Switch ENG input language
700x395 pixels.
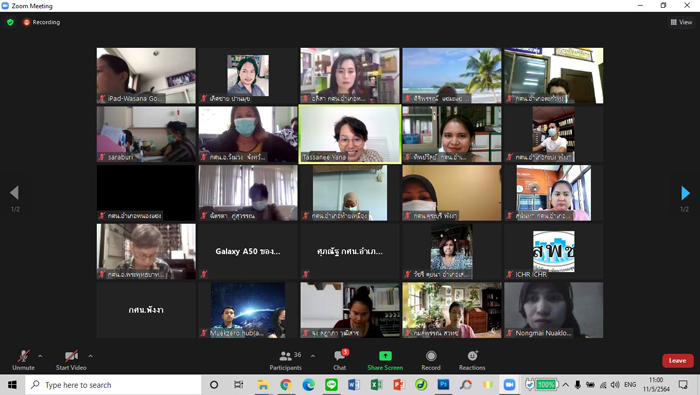[x=630, y=385]
